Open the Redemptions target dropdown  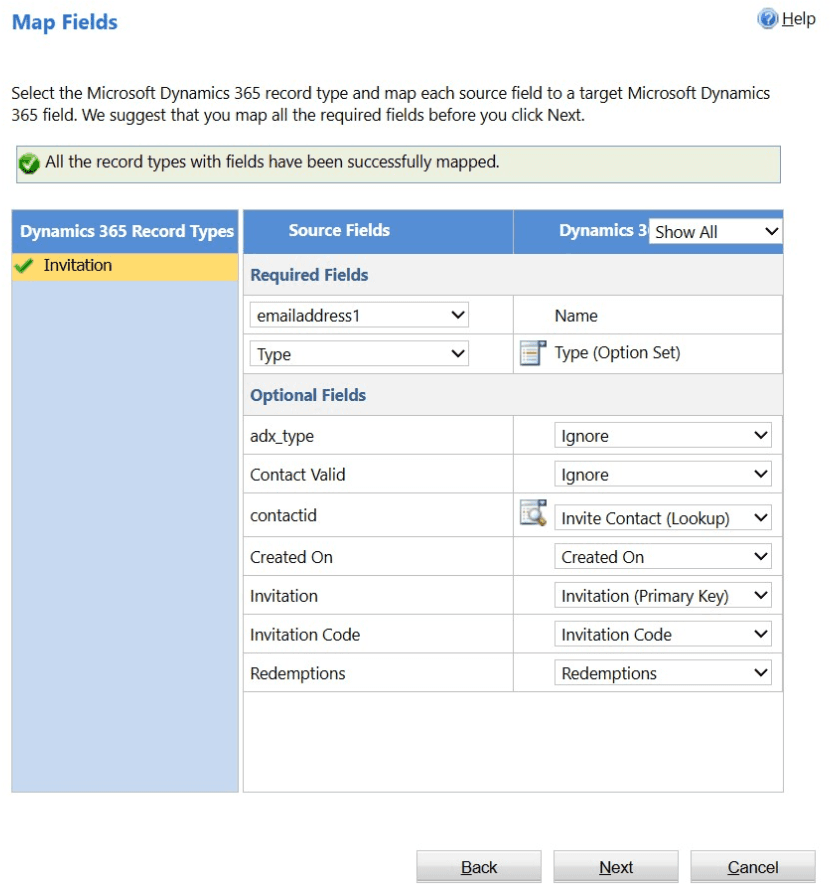[663, 673]
